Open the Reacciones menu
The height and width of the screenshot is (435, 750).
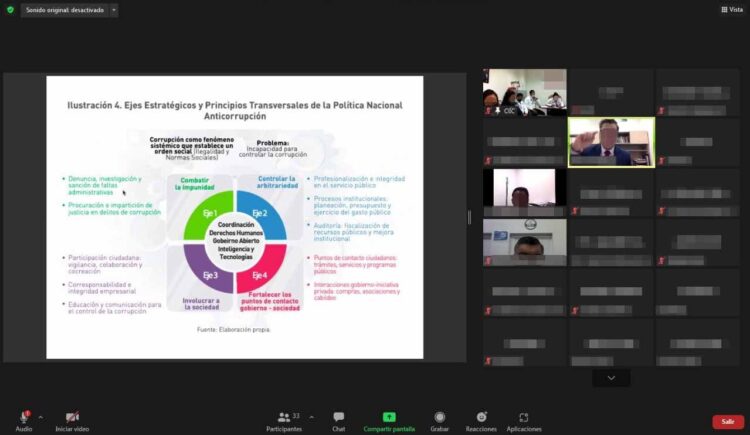(481, 417)
